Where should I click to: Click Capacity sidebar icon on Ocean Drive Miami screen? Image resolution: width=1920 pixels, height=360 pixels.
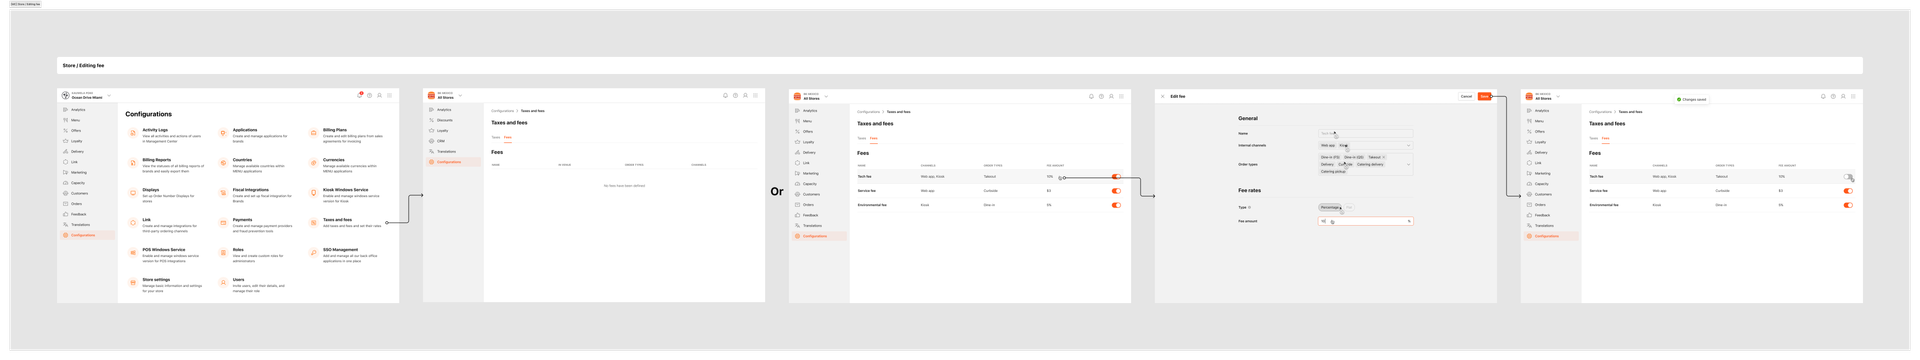66,183
